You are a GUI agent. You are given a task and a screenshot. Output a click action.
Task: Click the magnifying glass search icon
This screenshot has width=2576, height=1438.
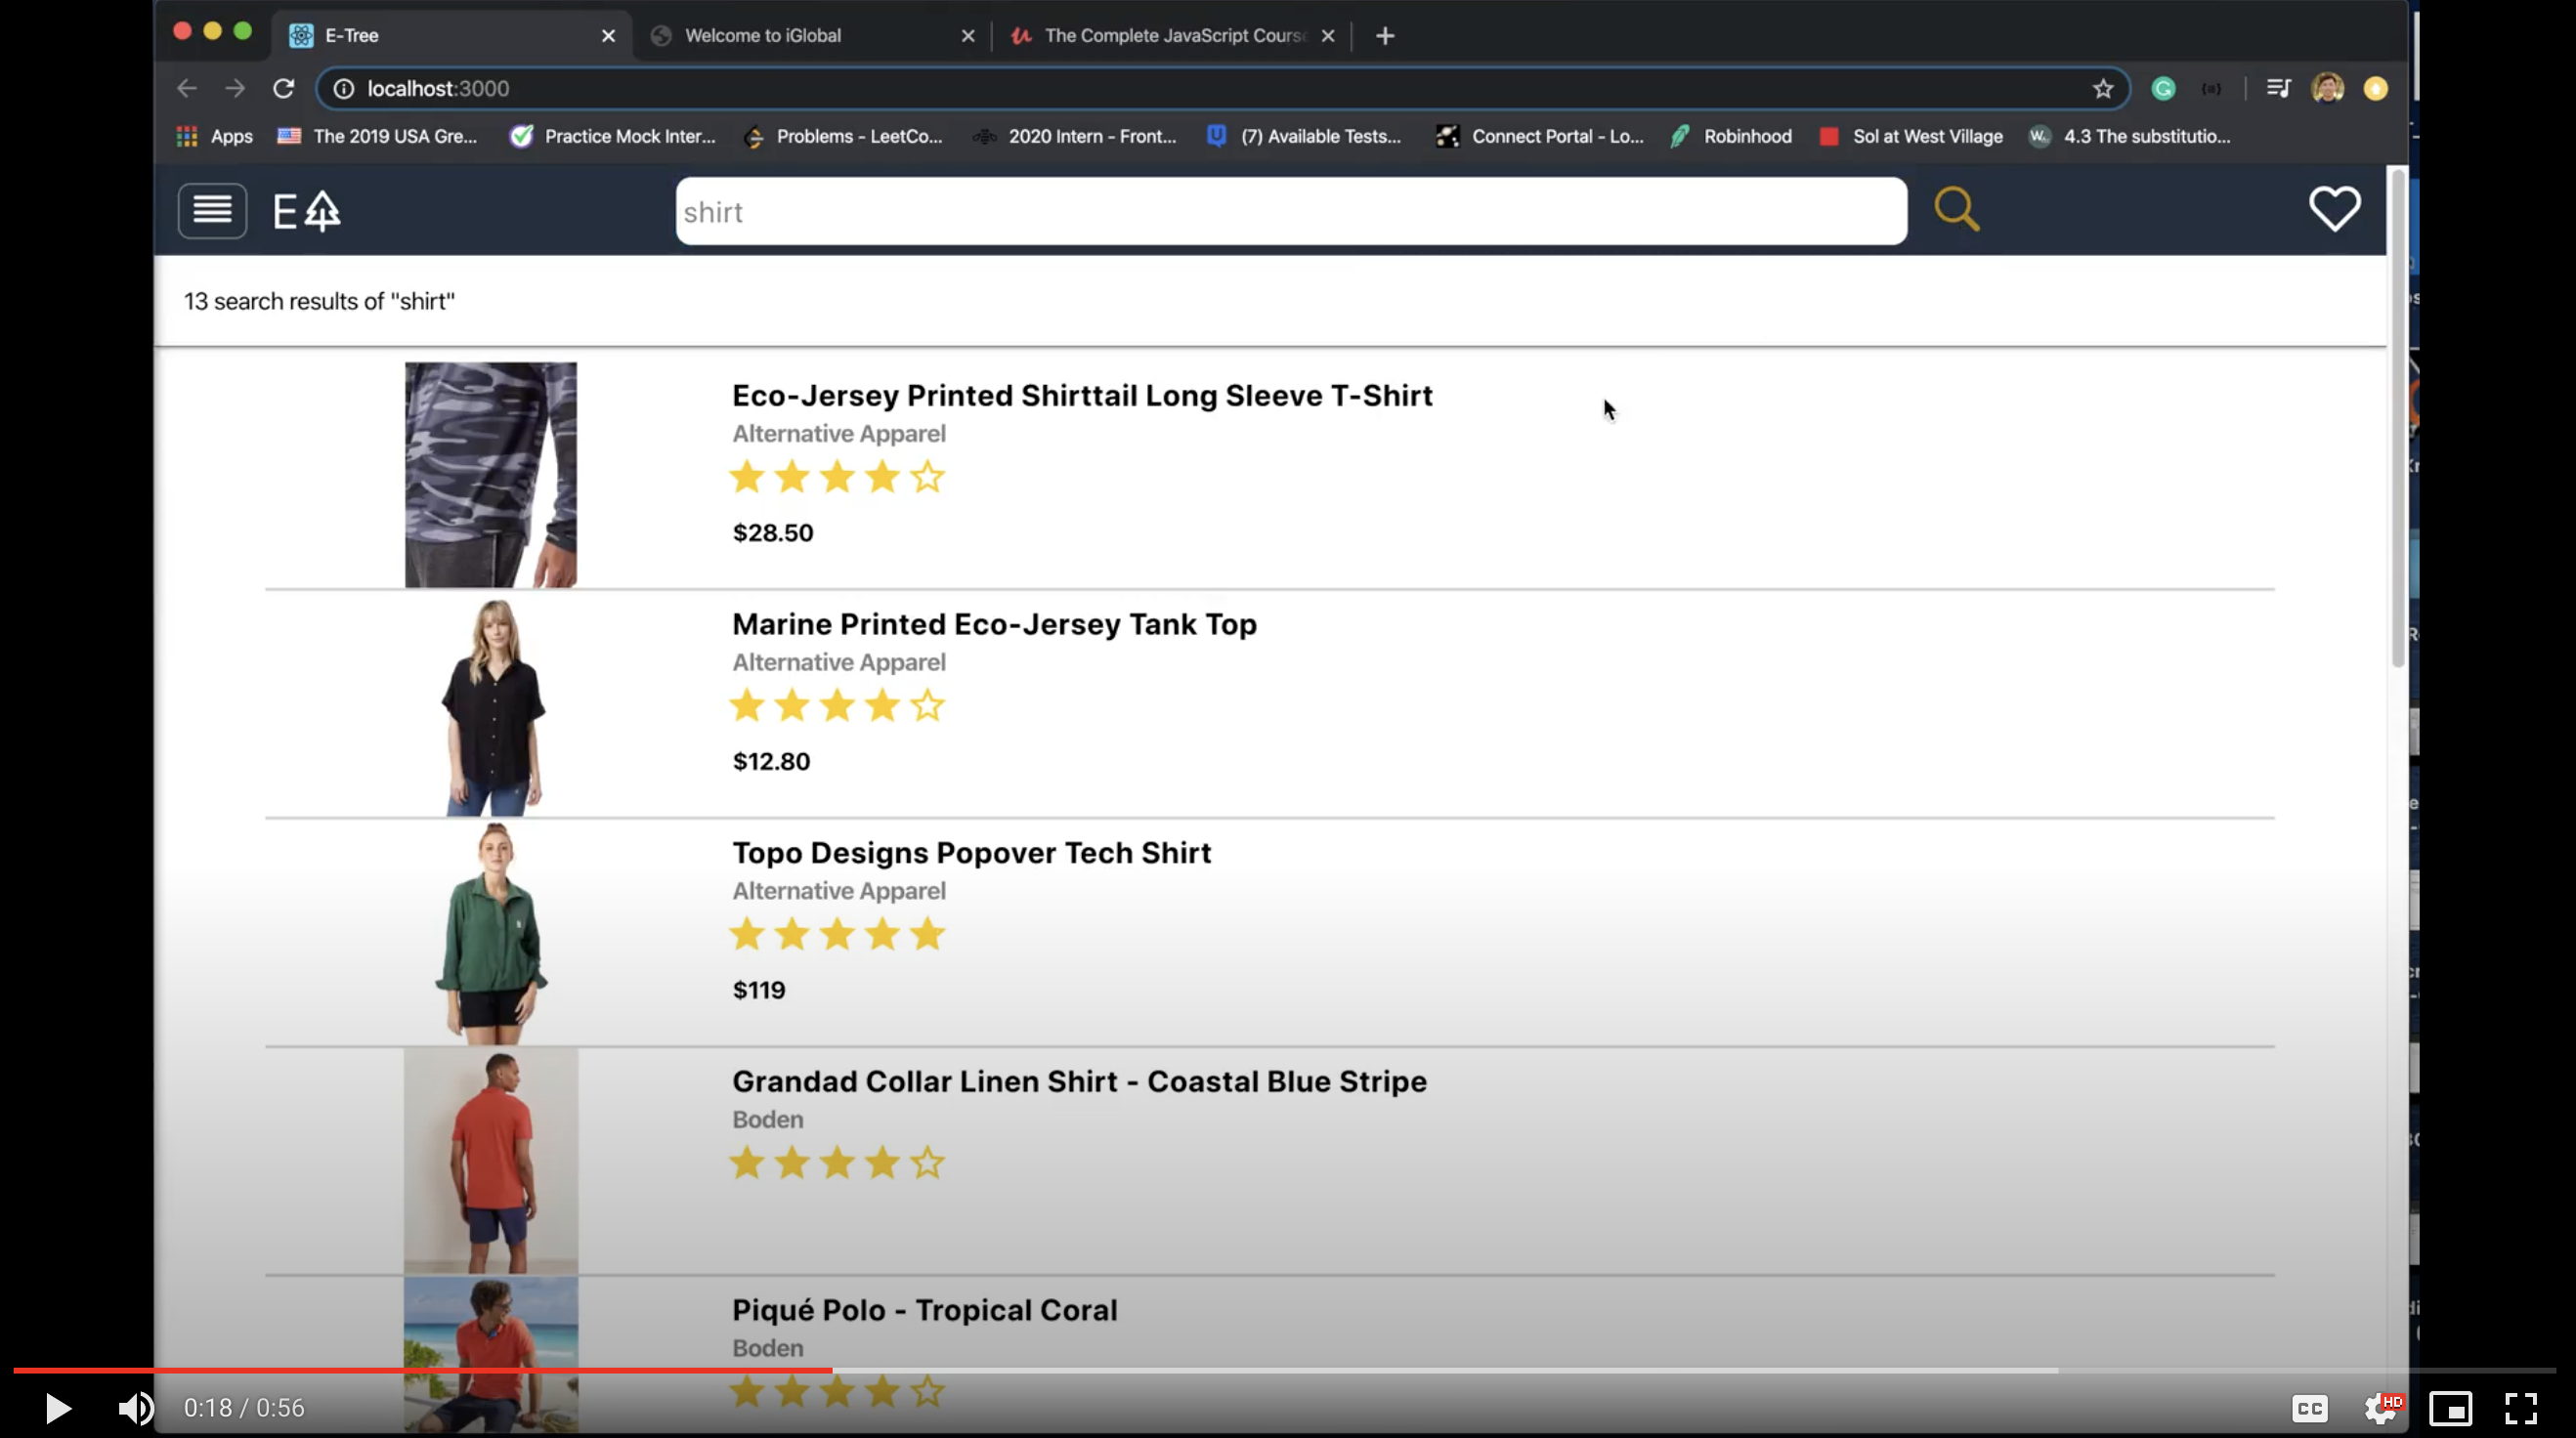tap(1956, 210)
